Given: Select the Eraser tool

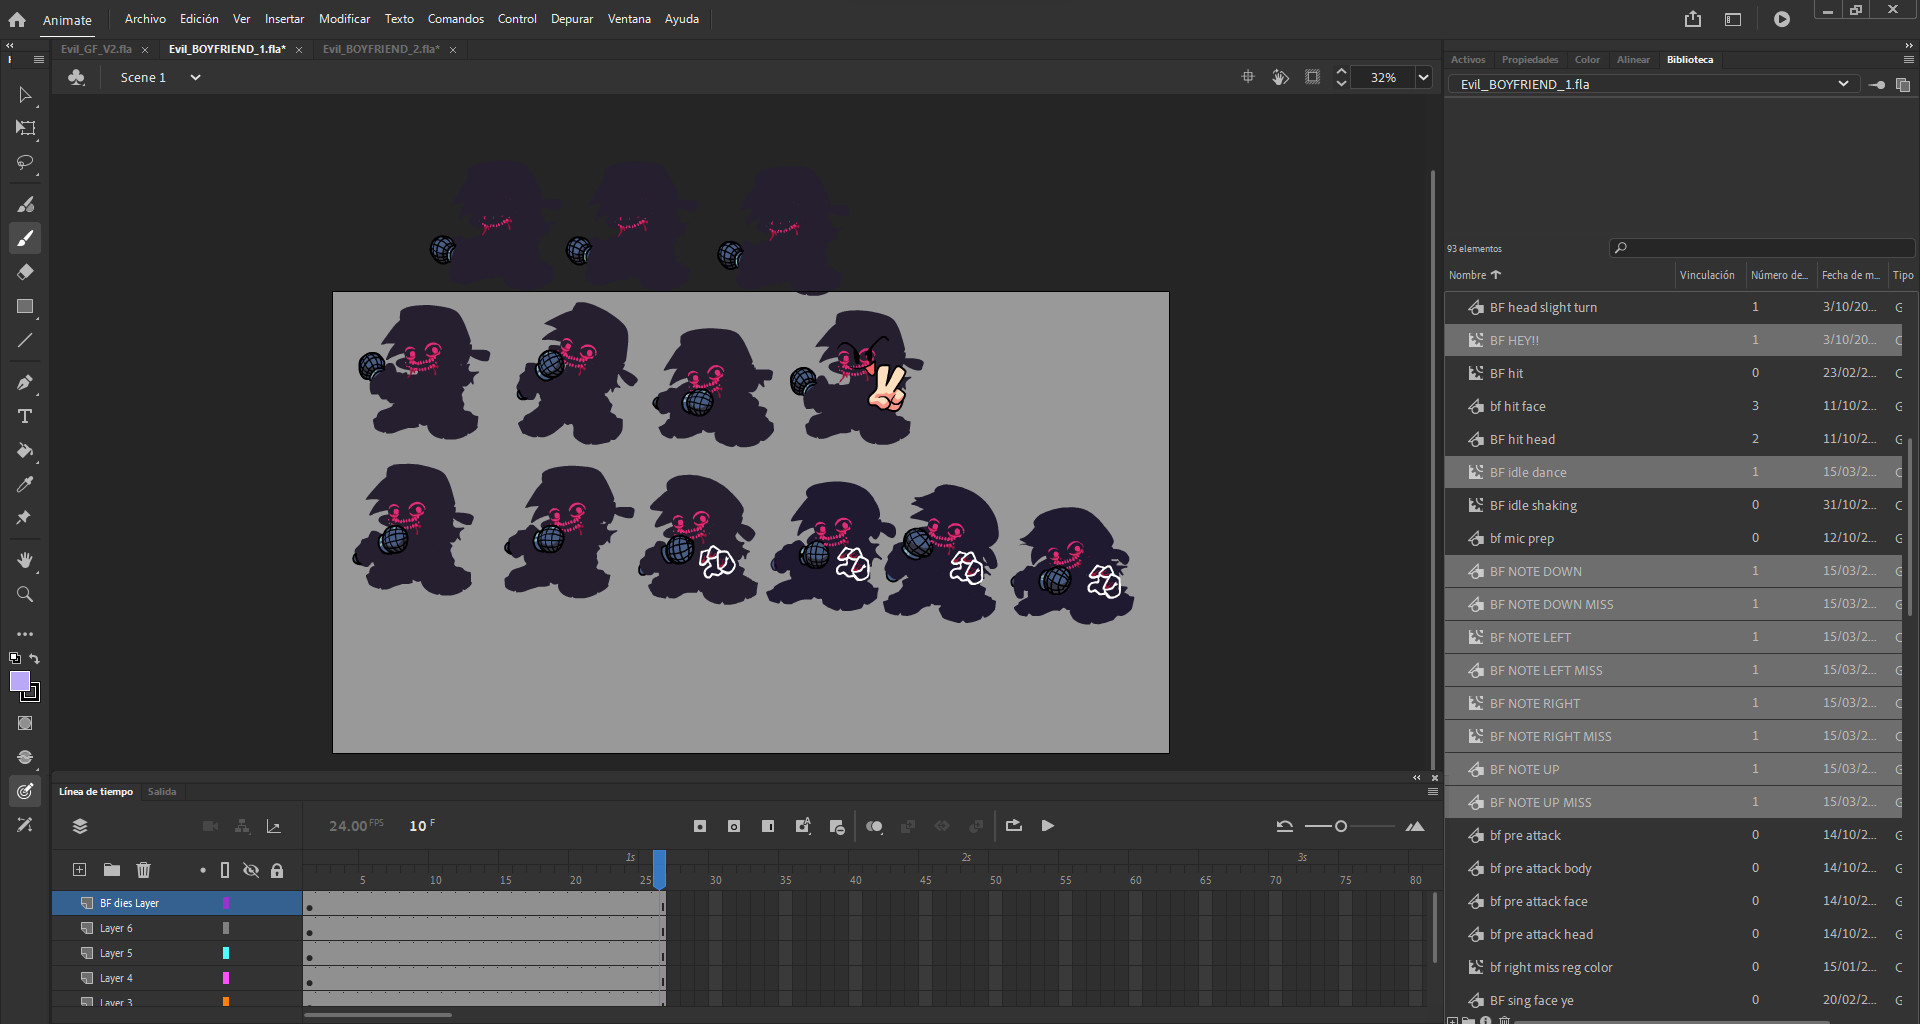Looking at the screenshot, I should point(25,271).
